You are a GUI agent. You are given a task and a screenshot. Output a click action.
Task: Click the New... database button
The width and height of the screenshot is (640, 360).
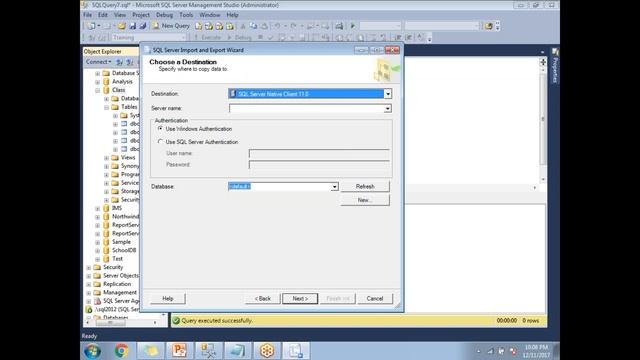(x=365, y=200)
